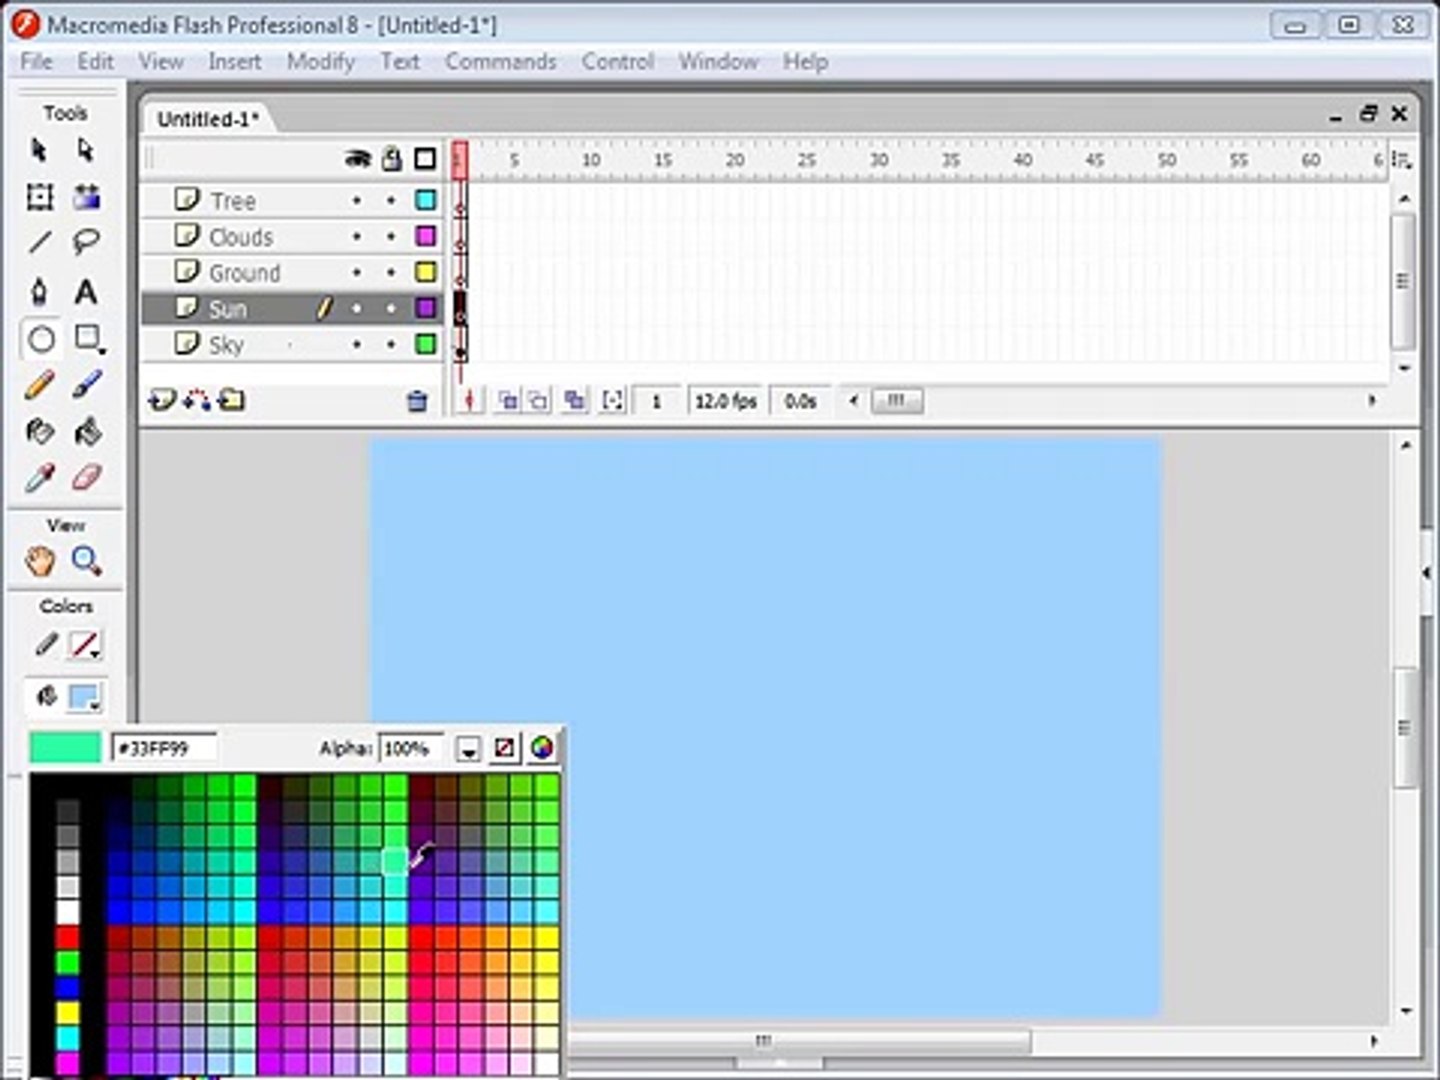Click frame 10 on timeline ruler
The width and height of the screenshot is (1440, 1080).
591,160
